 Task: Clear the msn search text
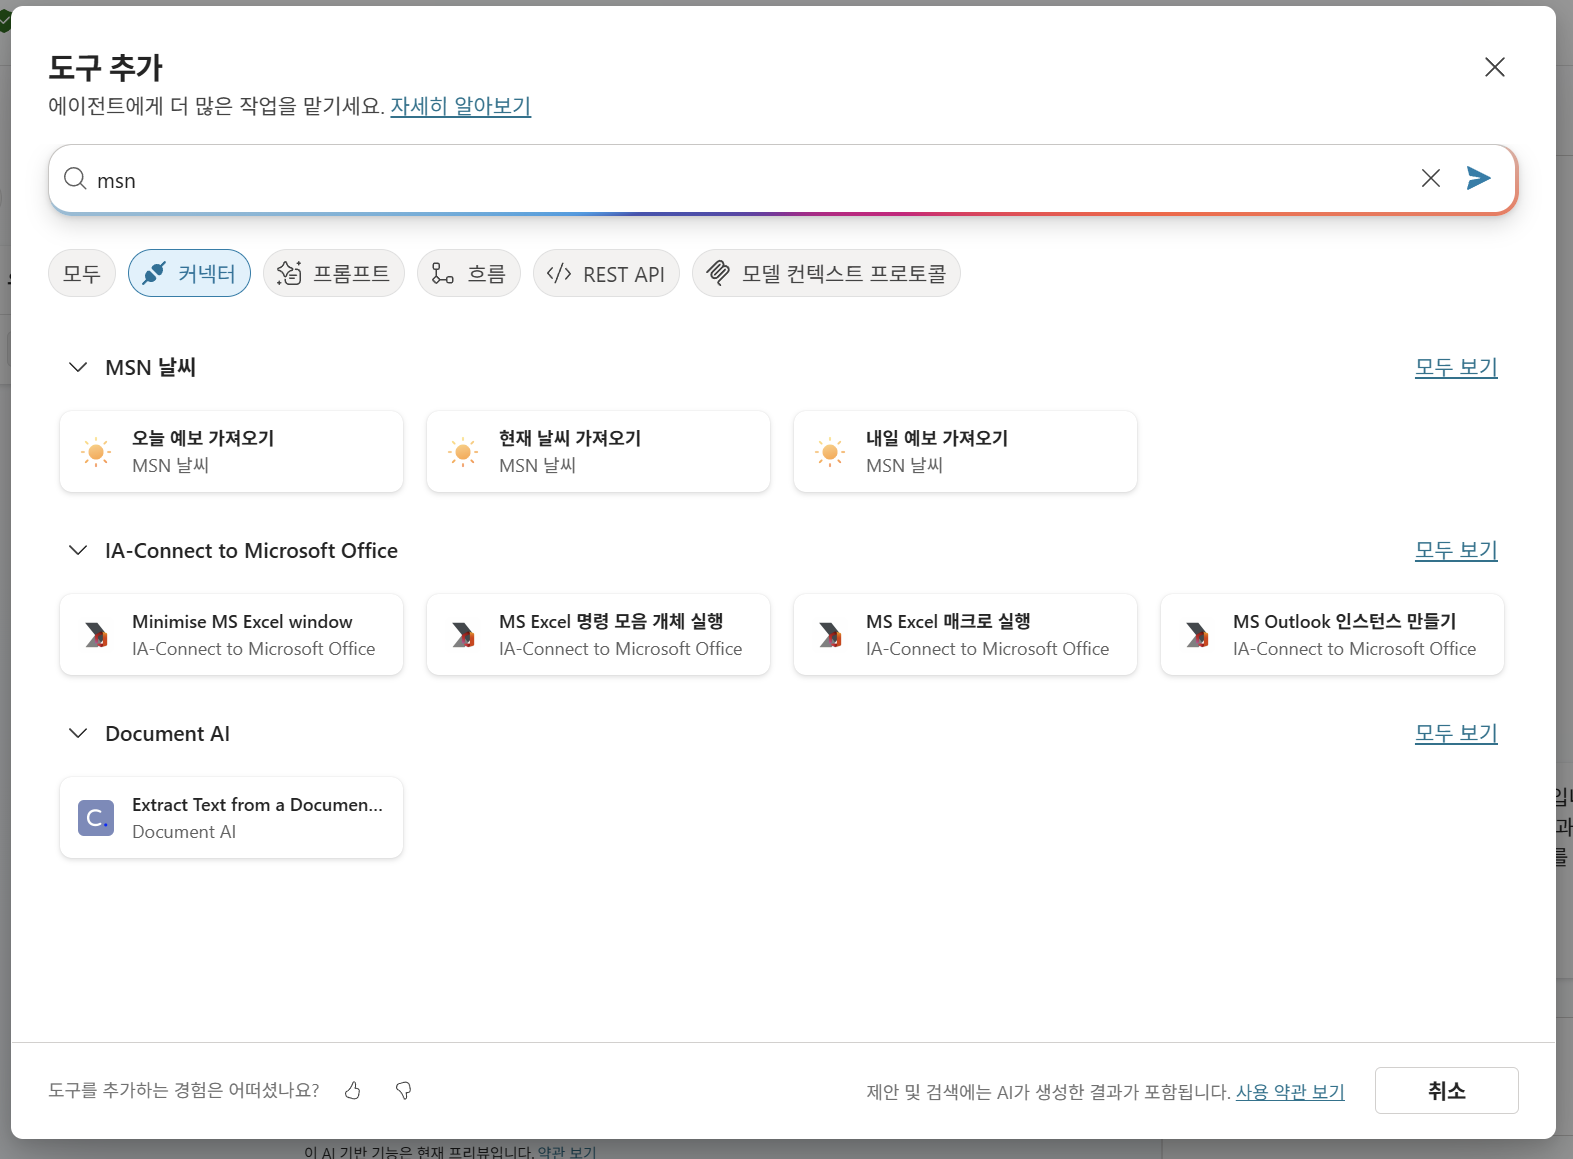pyautogui.click(x=1431, y=178)
